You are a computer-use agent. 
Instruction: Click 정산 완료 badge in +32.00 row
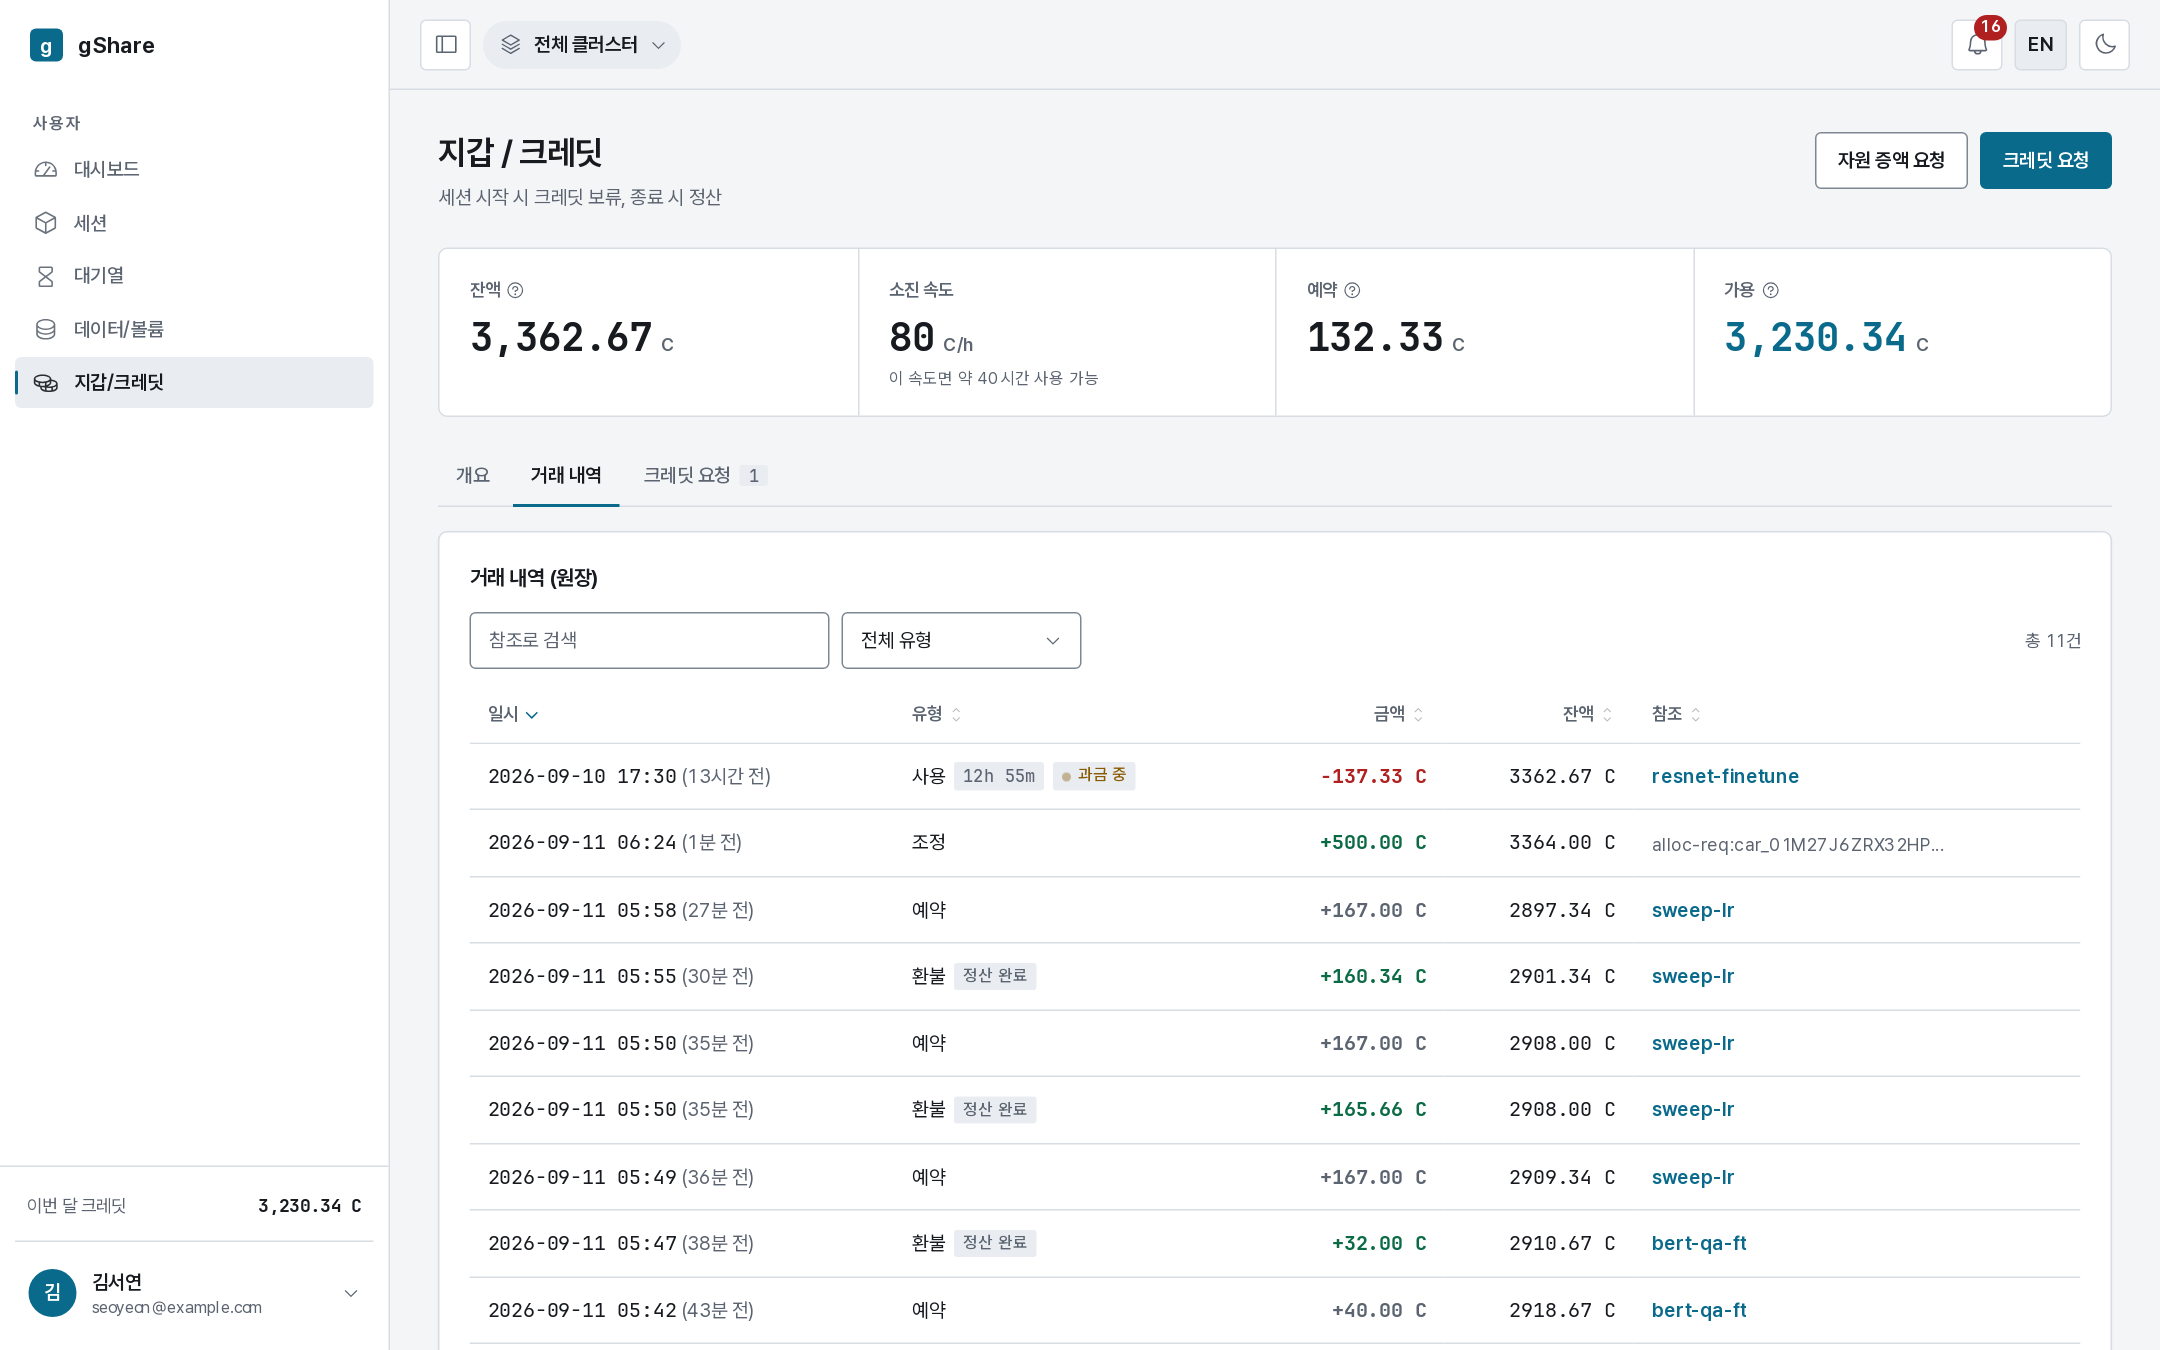click(995, 1243)
